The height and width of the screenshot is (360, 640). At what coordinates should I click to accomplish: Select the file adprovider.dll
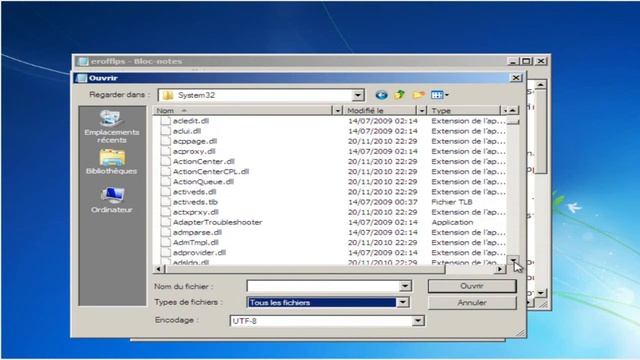199,253
